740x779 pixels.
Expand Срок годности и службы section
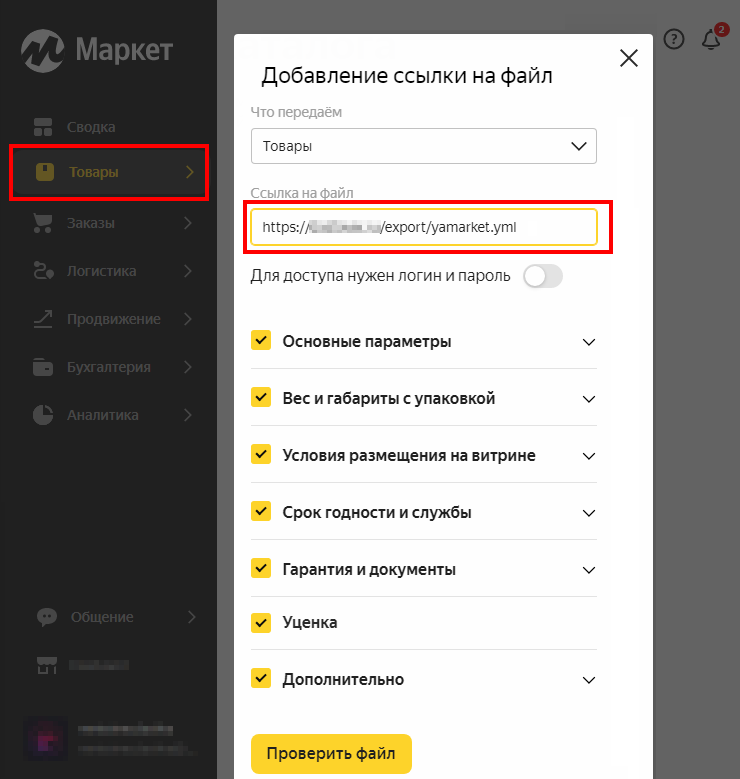[588, 513]
